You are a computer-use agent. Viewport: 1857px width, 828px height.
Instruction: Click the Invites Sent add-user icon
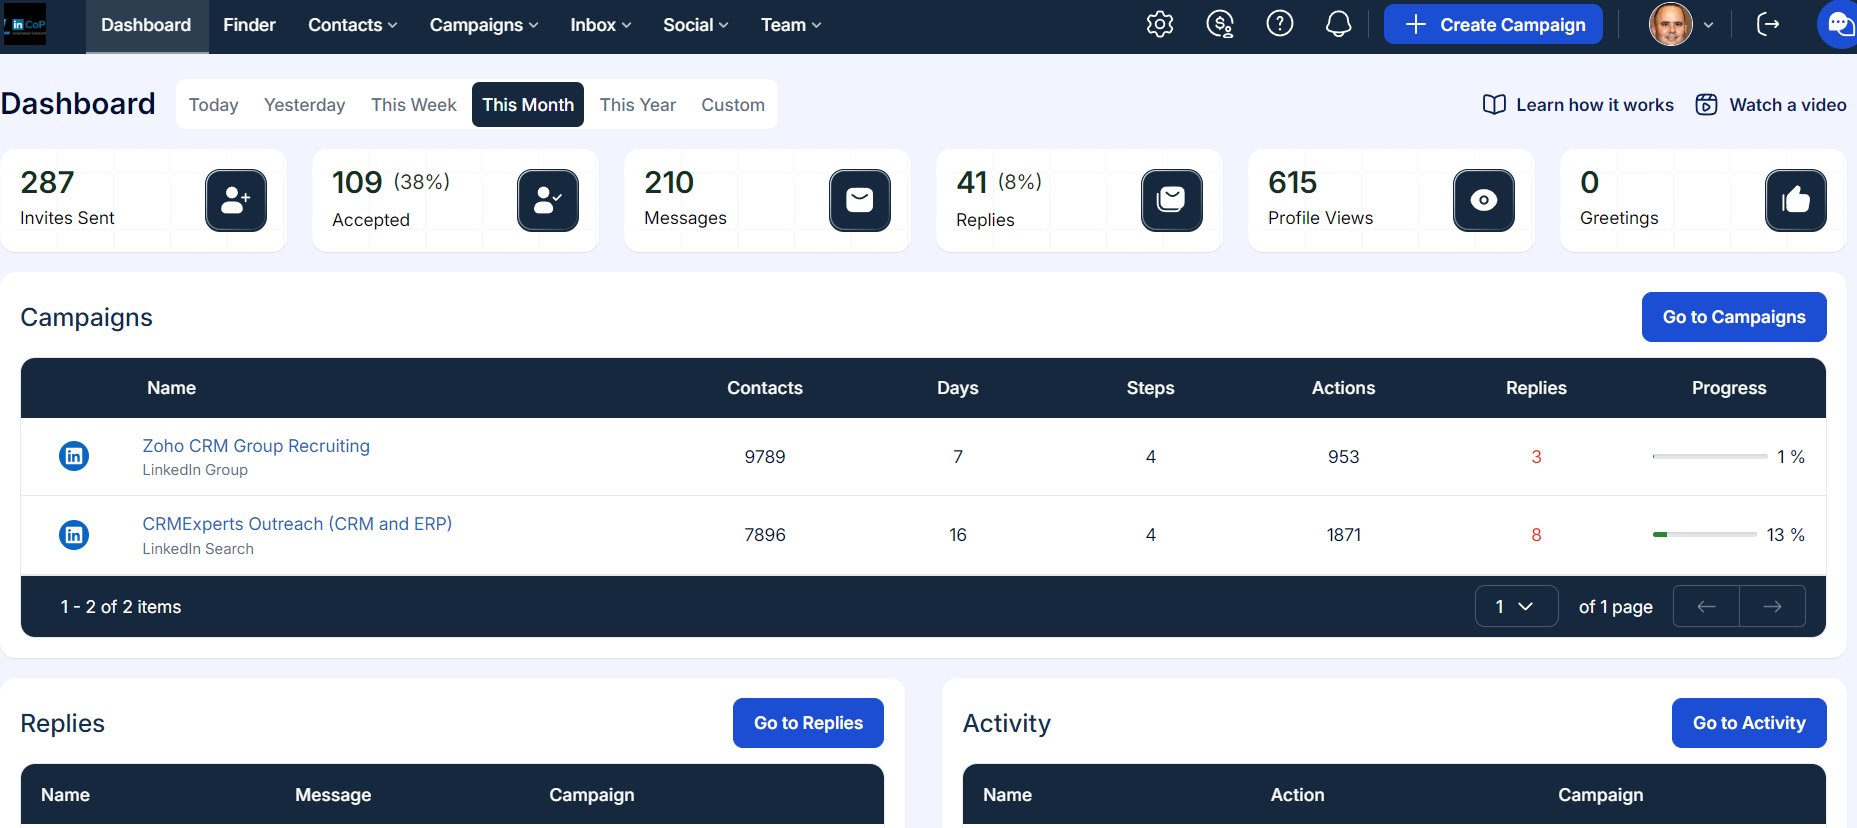[x=236, y=200]
